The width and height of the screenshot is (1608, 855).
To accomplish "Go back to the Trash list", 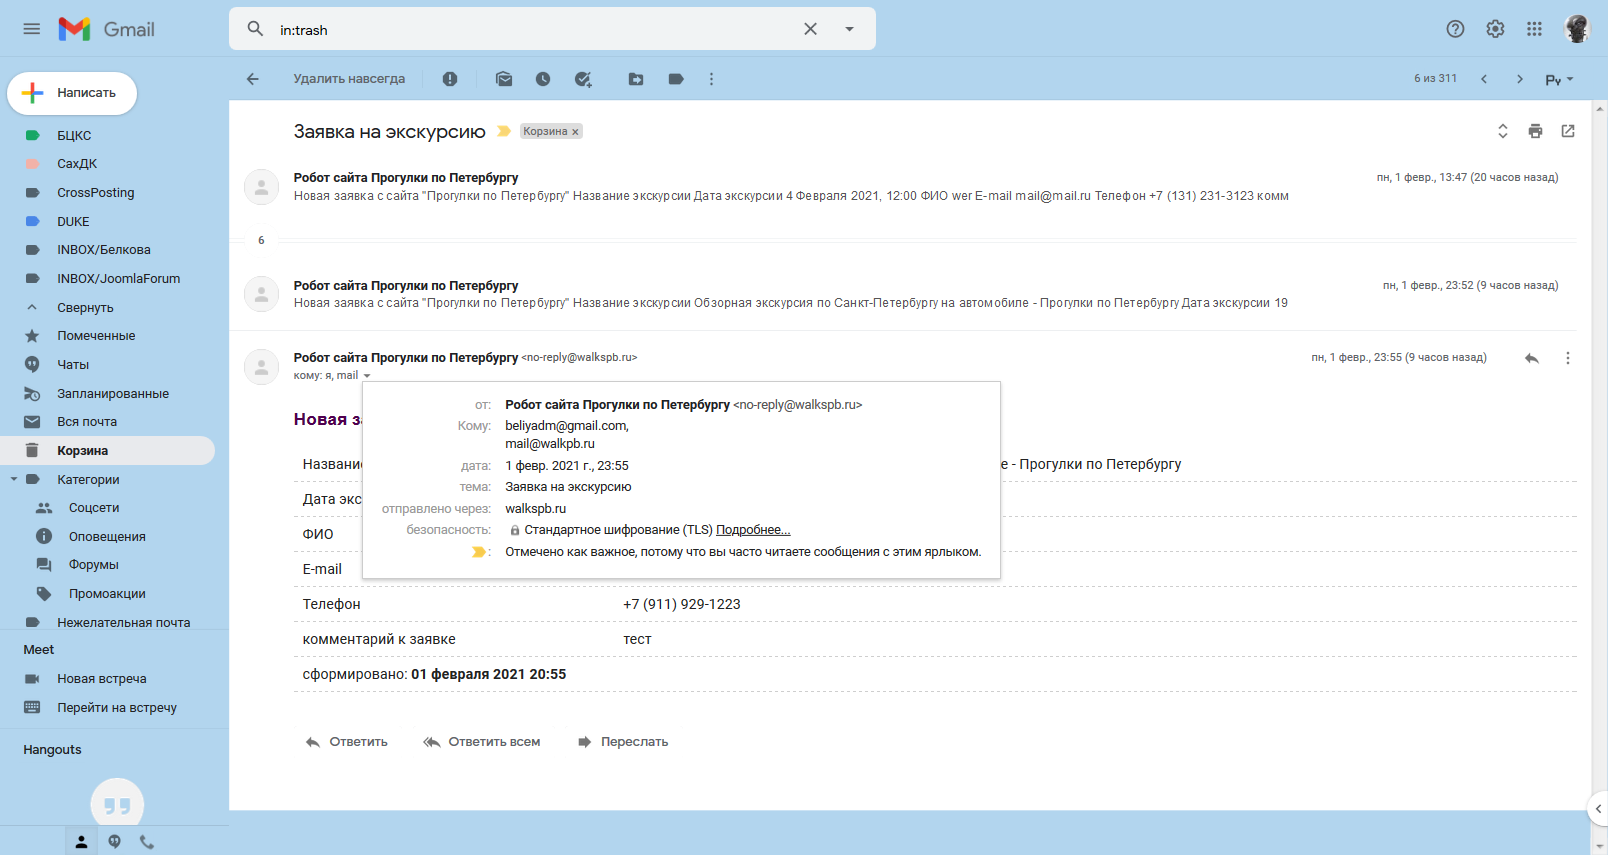I will point(253,79).
